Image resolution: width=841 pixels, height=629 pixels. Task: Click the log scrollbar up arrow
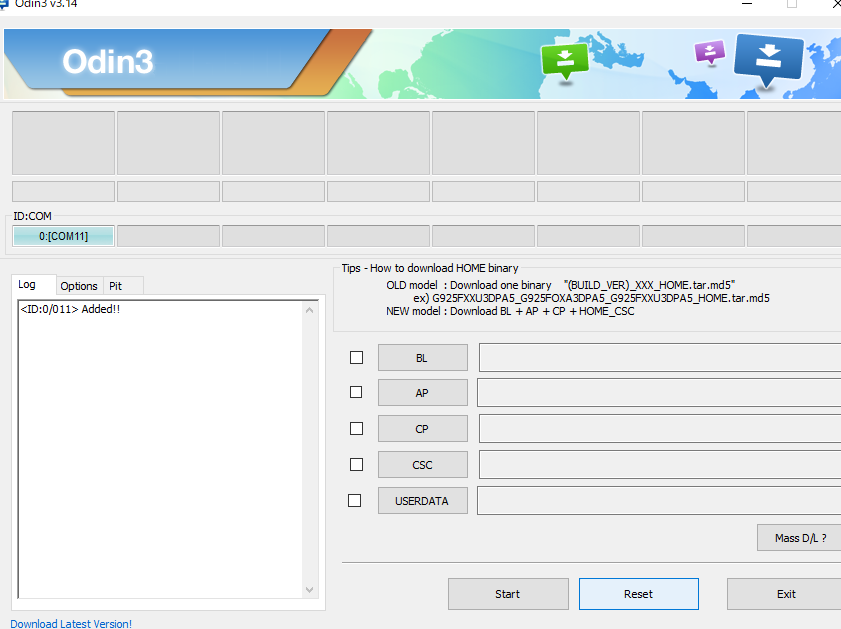(x=309, y=310)
